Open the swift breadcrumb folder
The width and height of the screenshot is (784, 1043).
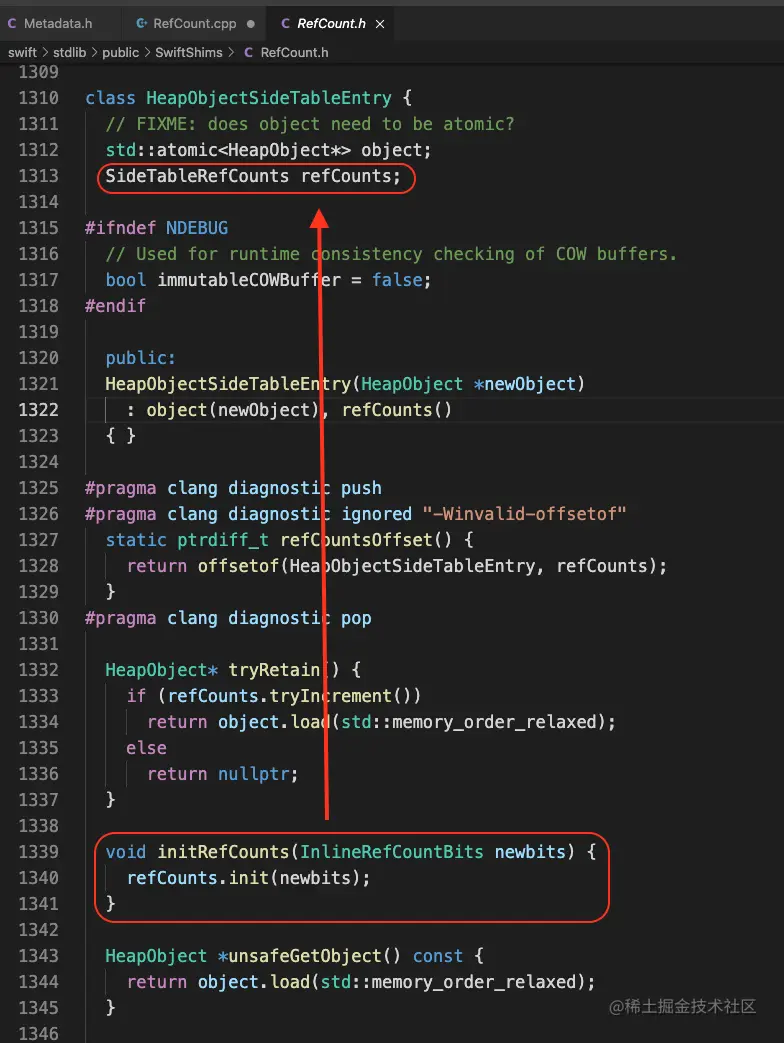pos(23,53)
